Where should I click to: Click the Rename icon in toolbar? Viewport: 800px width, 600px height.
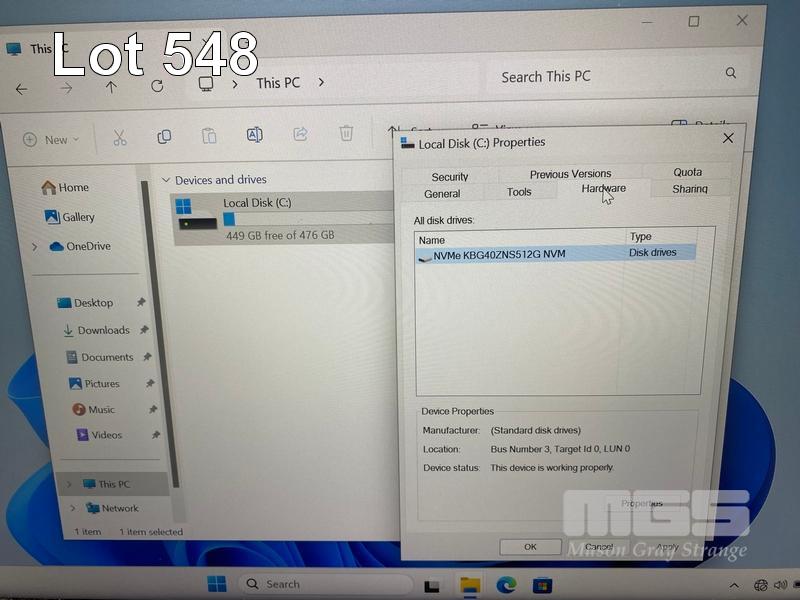(x=254, y=134)
